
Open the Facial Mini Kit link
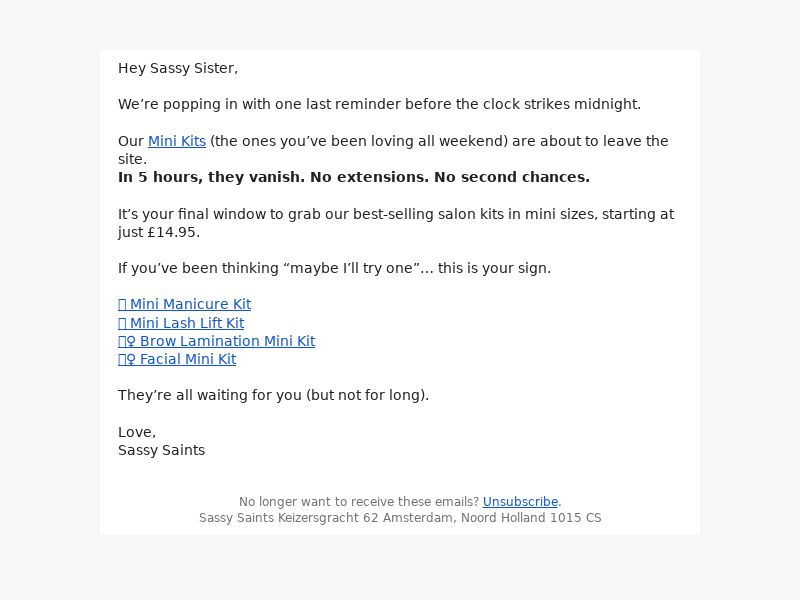[x=177, y=359]
